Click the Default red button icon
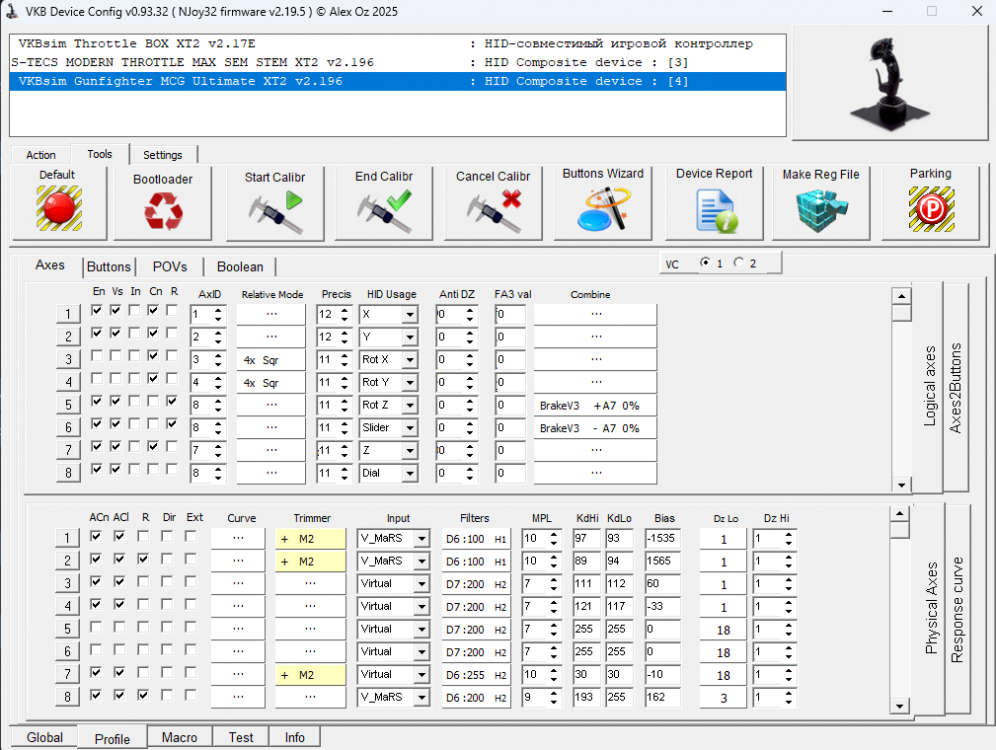The width and height of the screenshot is (996, 750). tap(57, 208)
